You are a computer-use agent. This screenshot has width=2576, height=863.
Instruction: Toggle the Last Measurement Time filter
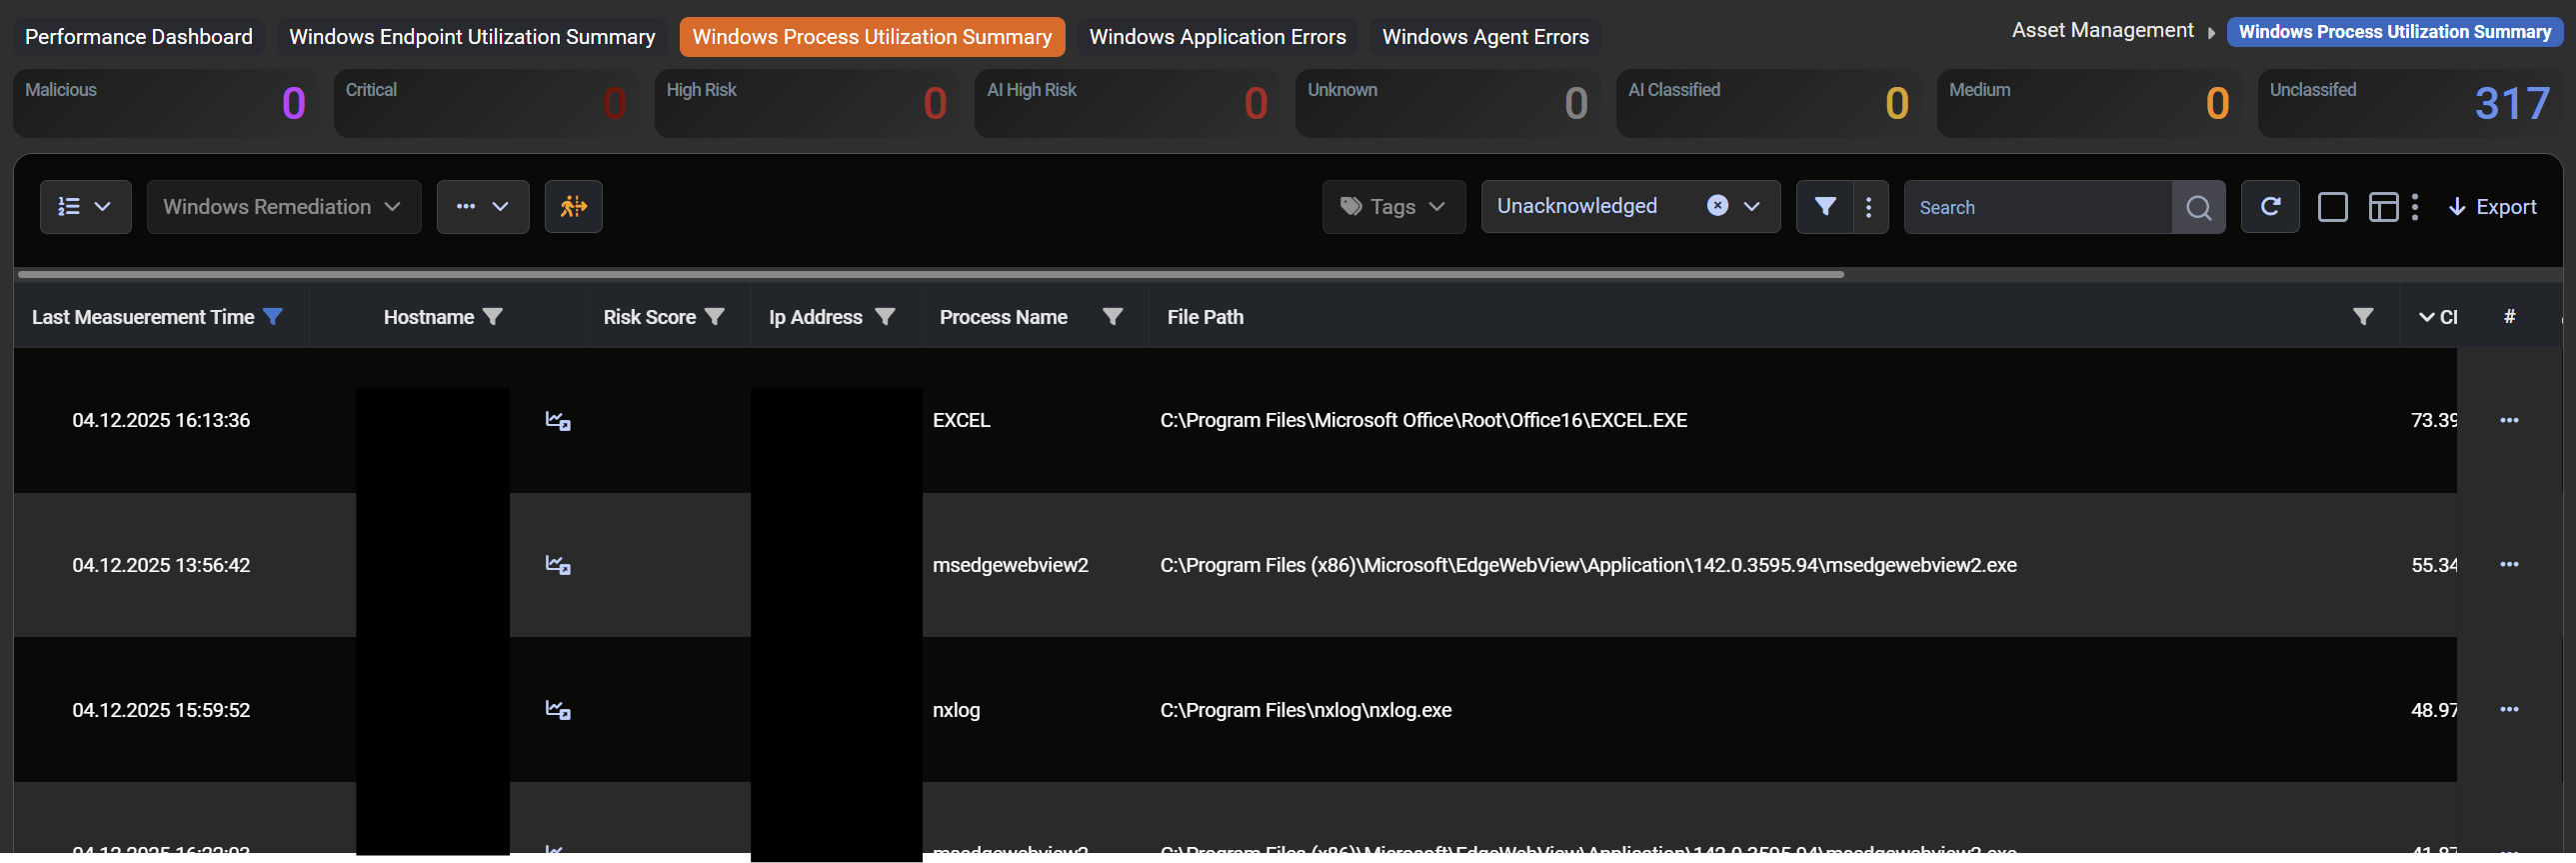coord(273,317)
